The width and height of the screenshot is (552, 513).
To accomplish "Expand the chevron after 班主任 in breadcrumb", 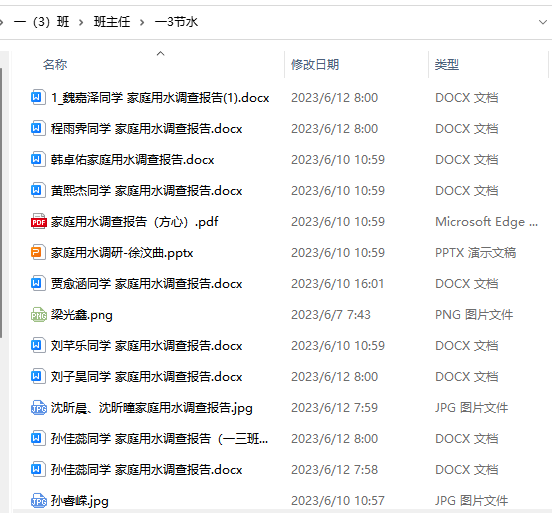I will point(142,22).
